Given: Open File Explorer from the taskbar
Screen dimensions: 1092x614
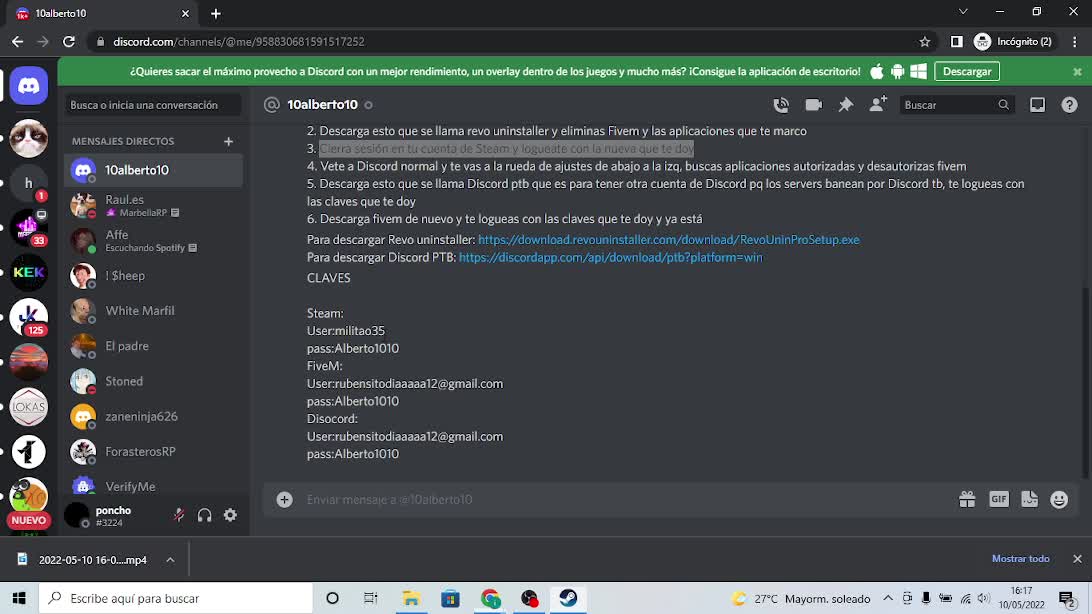Looking at the screenshot, I should [411, 598].
